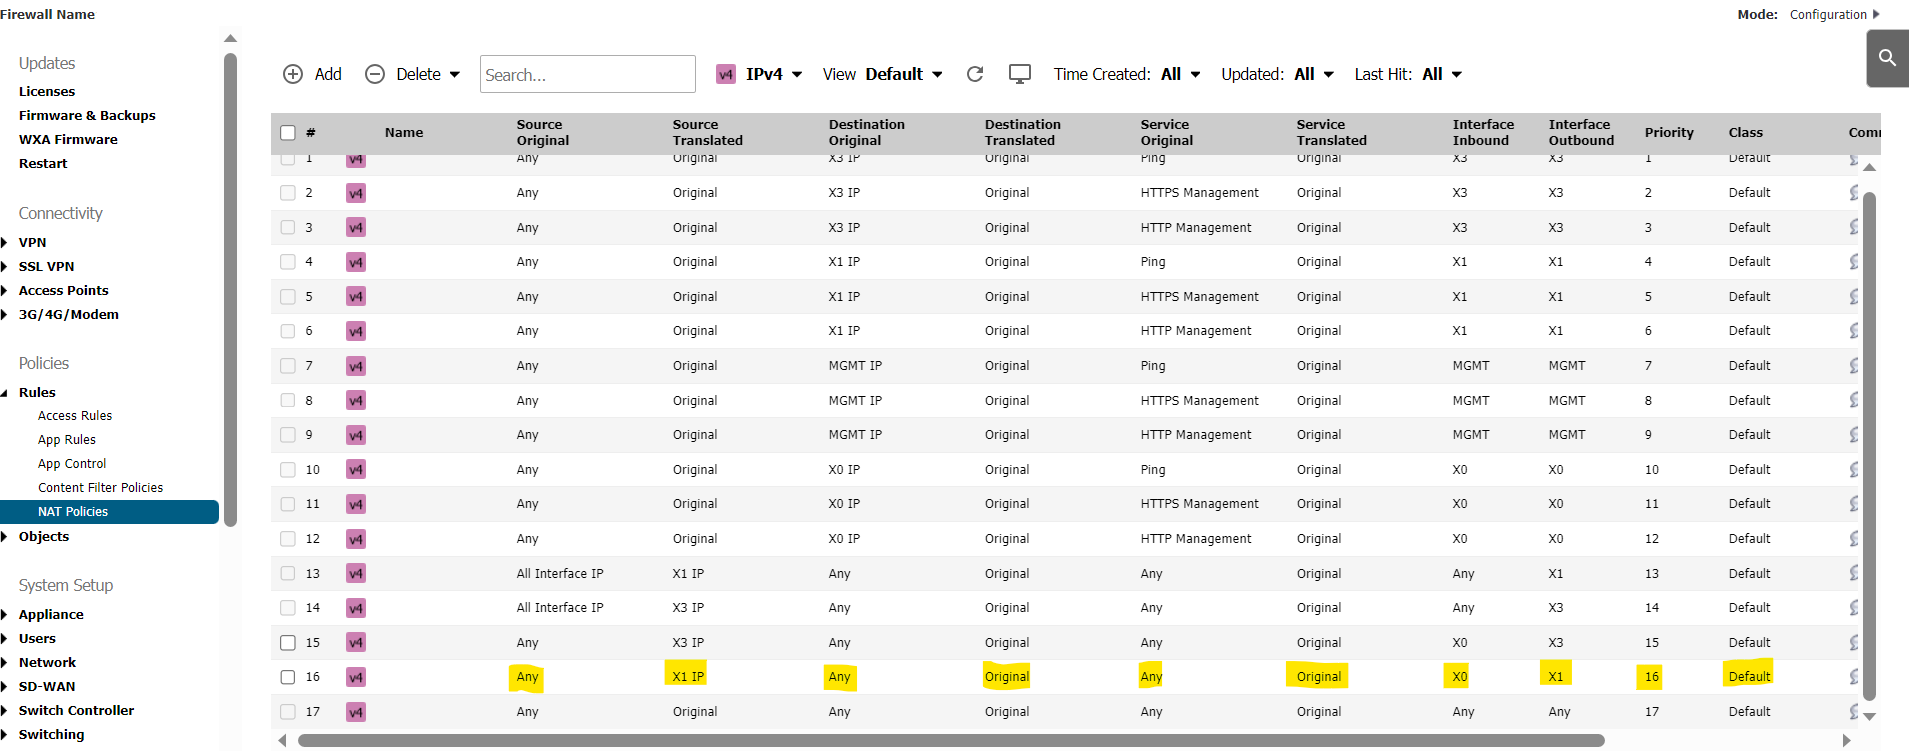Open the Time Created filter dropdown
The width and height of the screenshot is (1909, 751).
[1180, 74]
